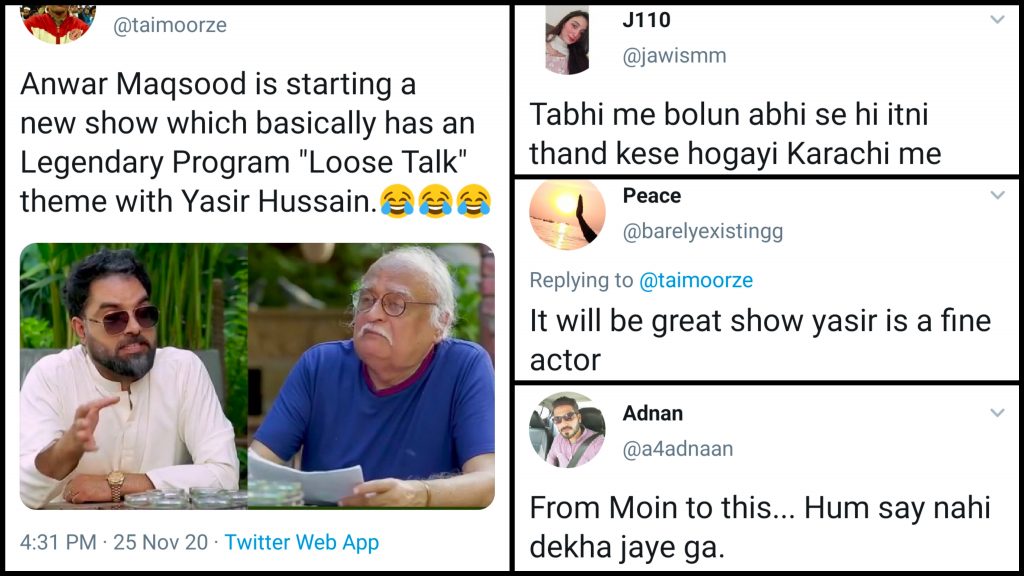
Task: Open the Yasir Hussain photo on the left
Action: [133, 376]
